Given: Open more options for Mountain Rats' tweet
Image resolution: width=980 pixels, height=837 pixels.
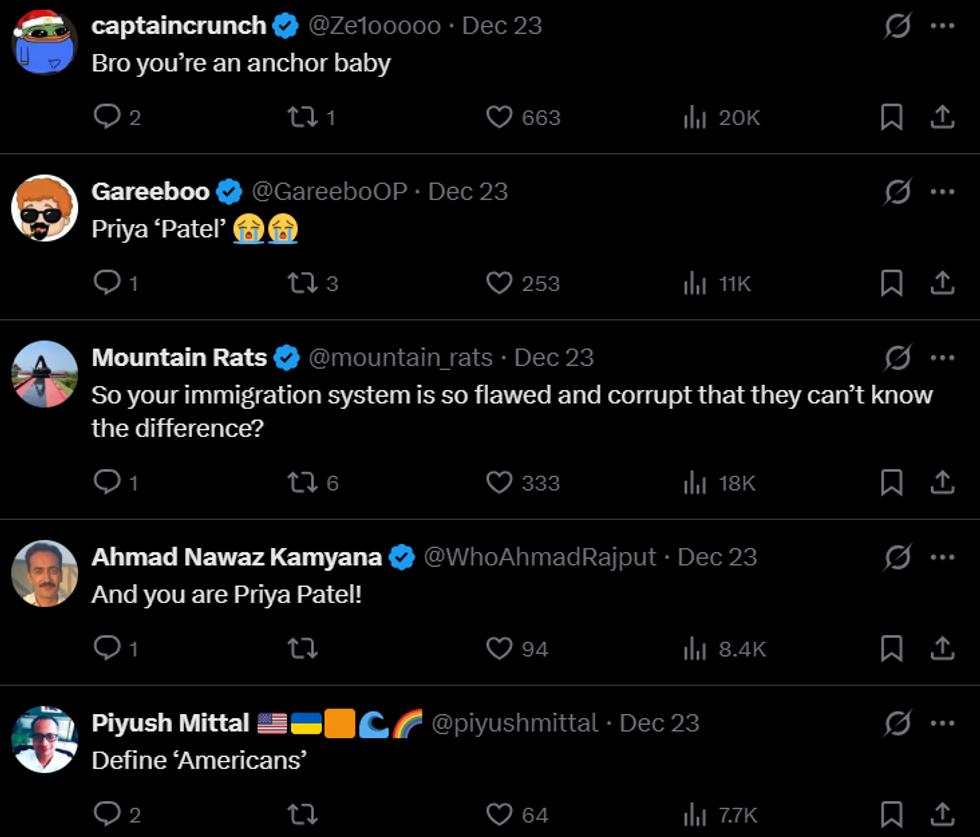Looking at the screenshot, I should pos(942,358).
